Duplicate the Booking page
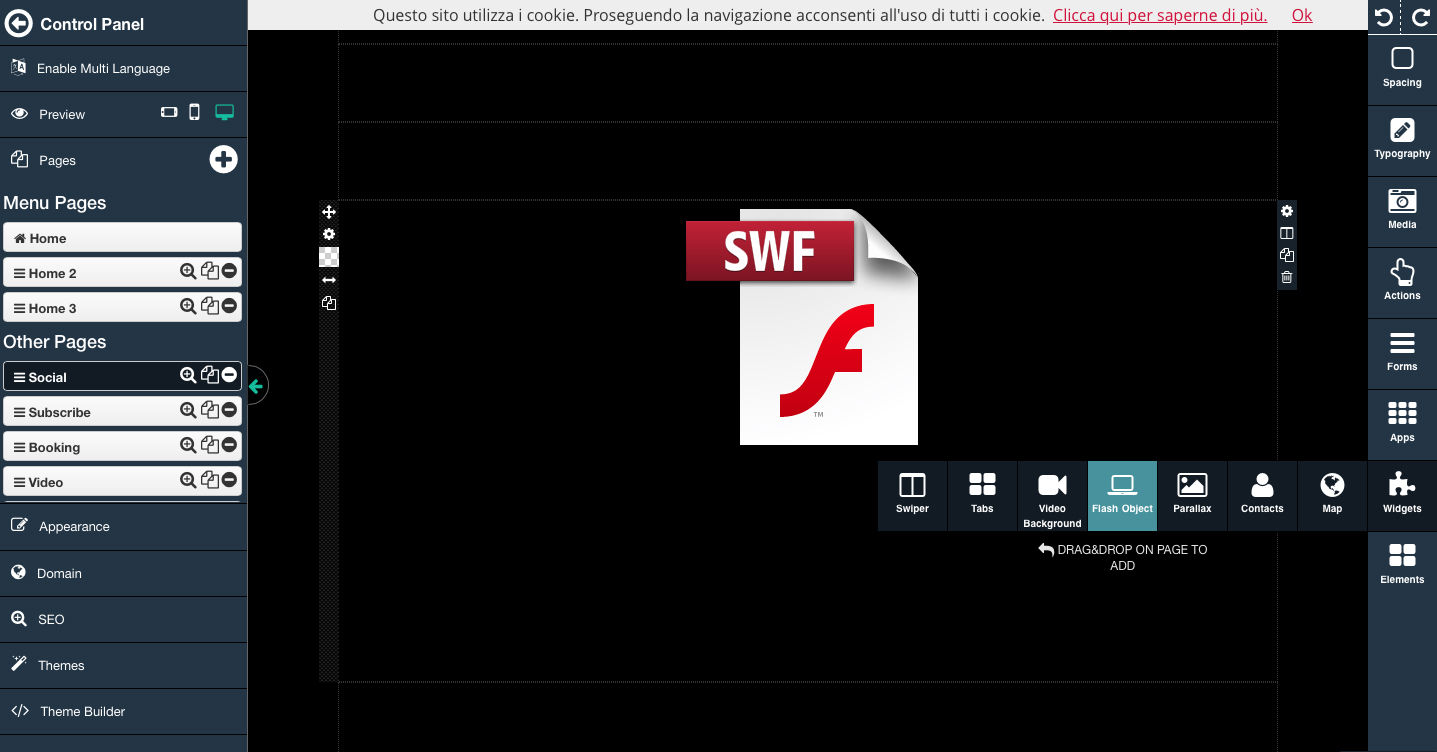Screen dimensions: 1437x752 coord(210,445)
